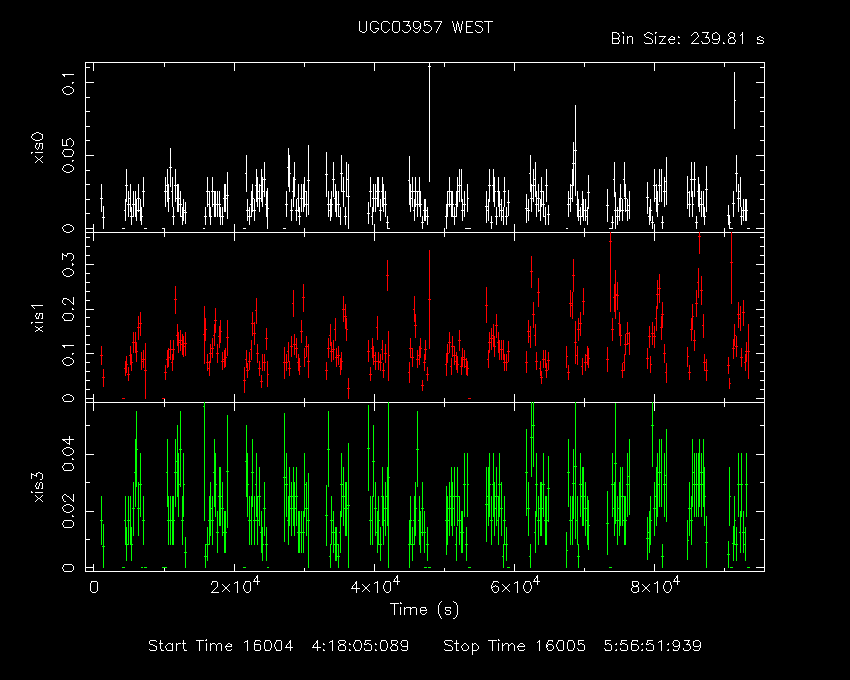Click the "6×10^4" time axis tick label
Viewport: 850px width, 680px height.
(515, 586)
